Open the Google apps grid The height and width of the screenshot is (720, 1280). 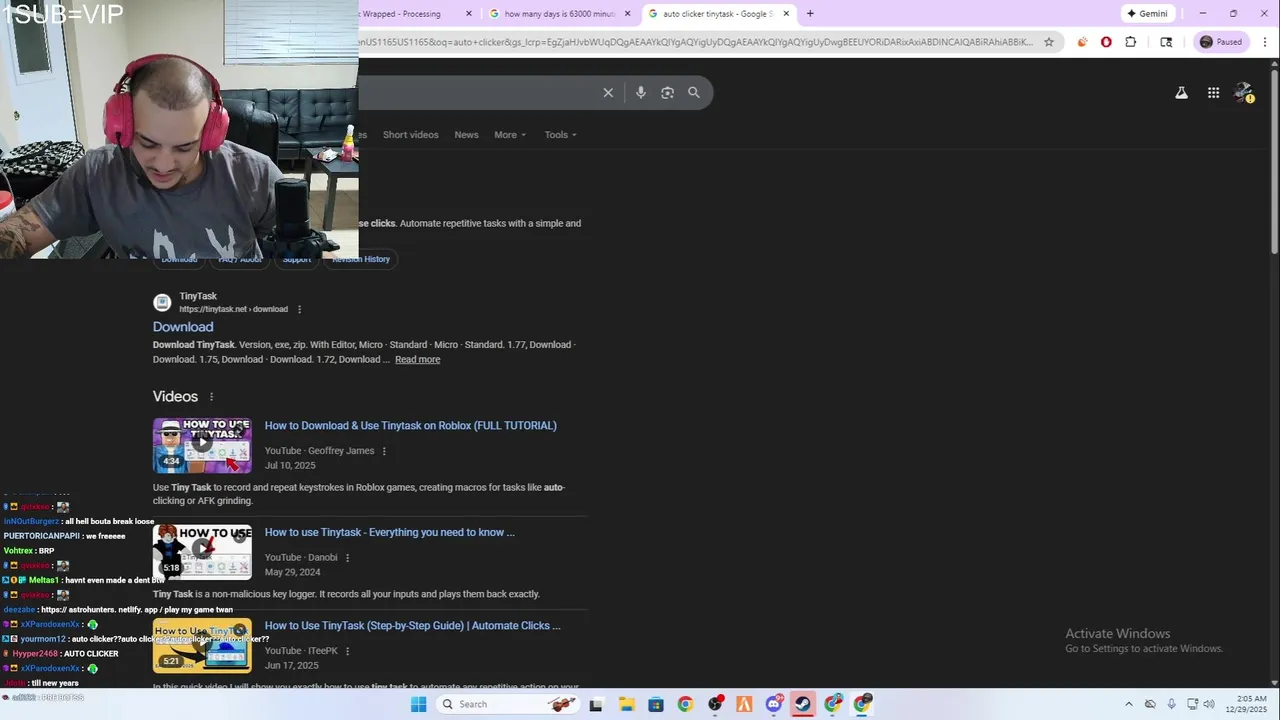click(x=1213, y=92)
